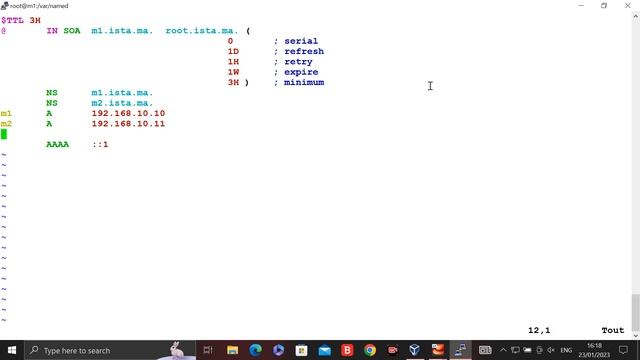Click the 'AAAA' record type
Screen dimensions: 640x360
(x=58, y=144)
